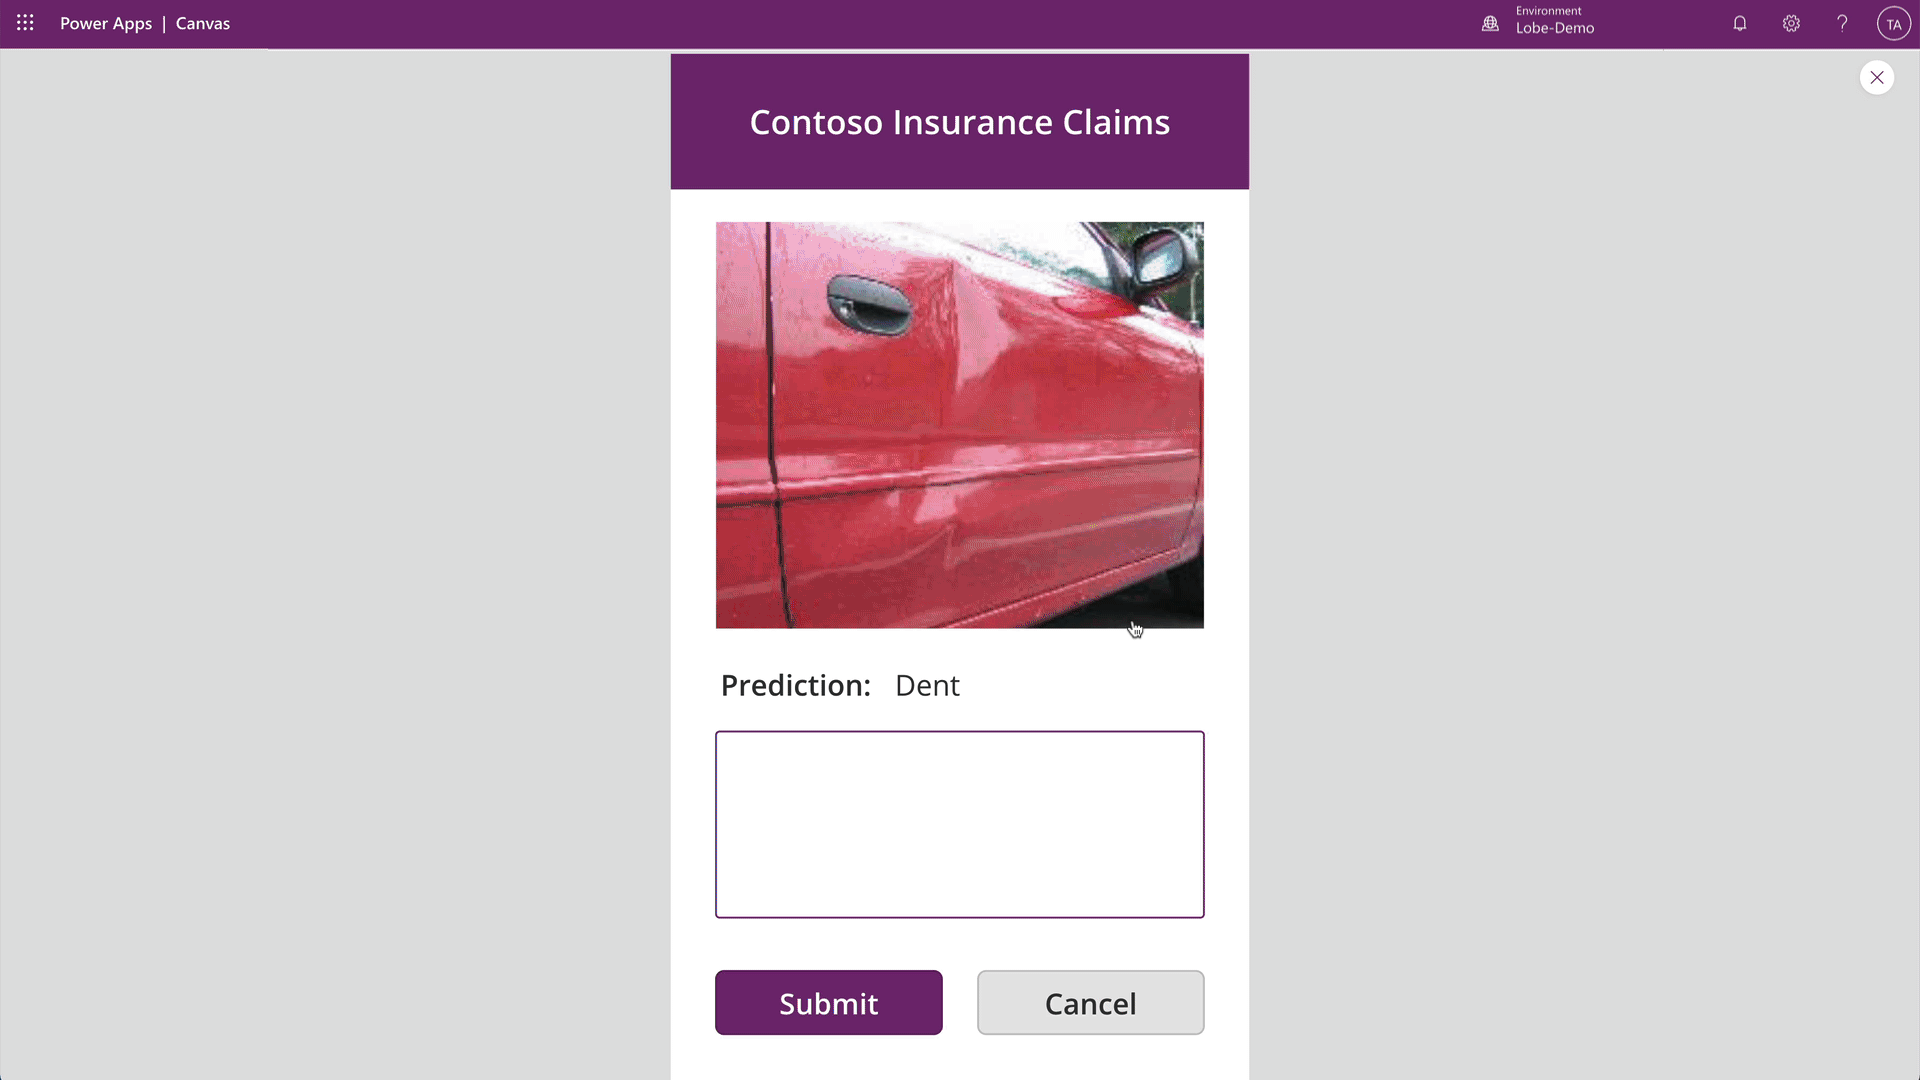Click the Power Apps menu item
Screen dimensions: 1920x1080
coord(105,24)
